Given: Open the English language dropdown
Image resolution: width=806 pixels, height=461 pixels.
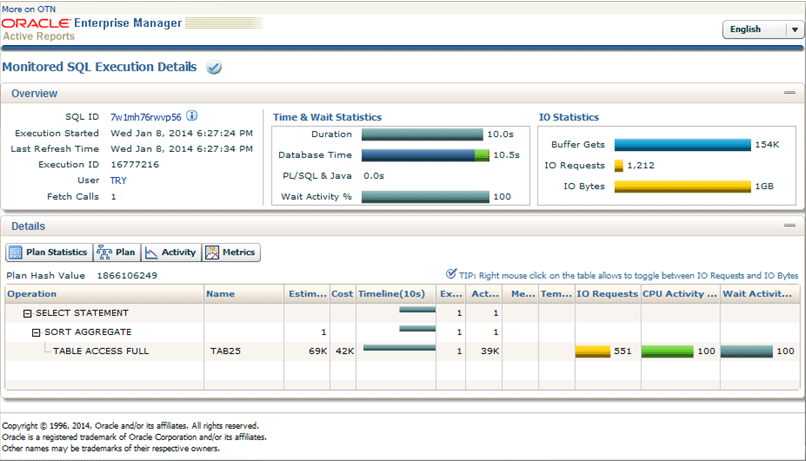Looking at the screenshot, I should click(x=762, y=29).
